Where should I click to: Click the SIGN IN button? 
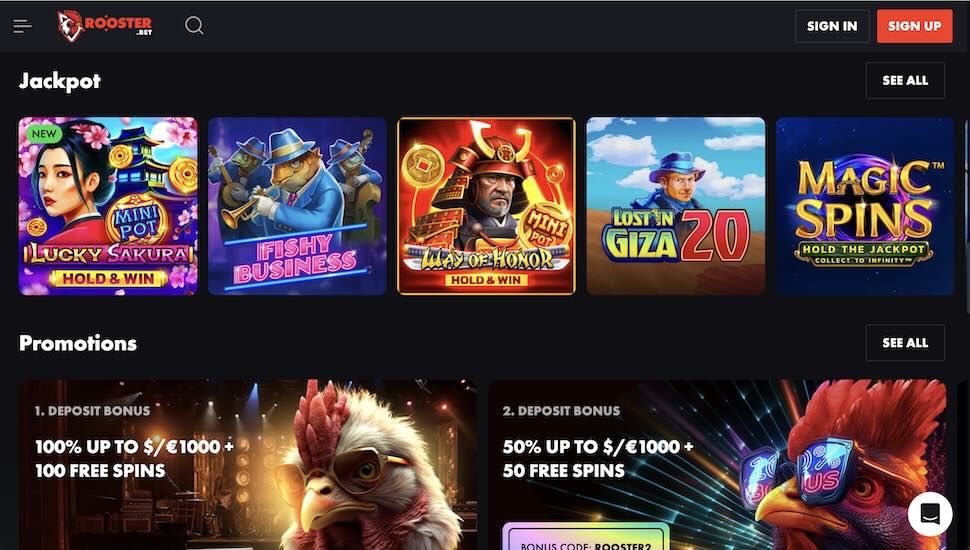click(832, 26)
